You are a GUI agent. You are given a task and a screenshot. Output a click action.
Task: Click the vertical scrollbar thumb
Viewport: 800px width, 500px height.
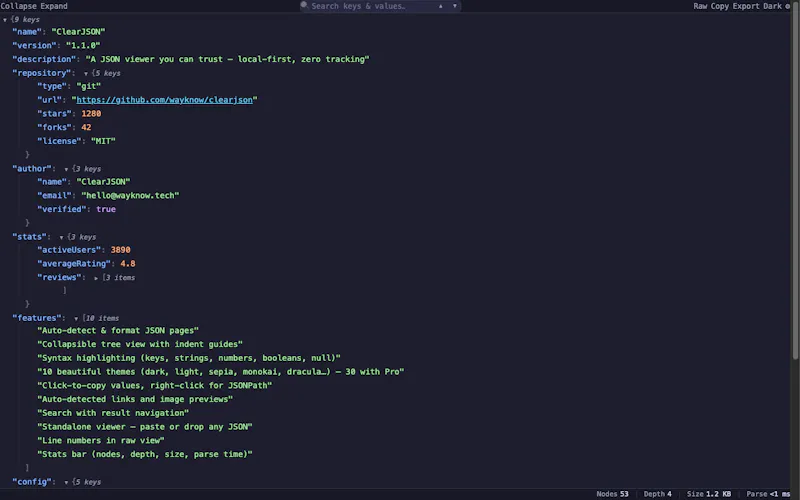[x=795, y=180]
